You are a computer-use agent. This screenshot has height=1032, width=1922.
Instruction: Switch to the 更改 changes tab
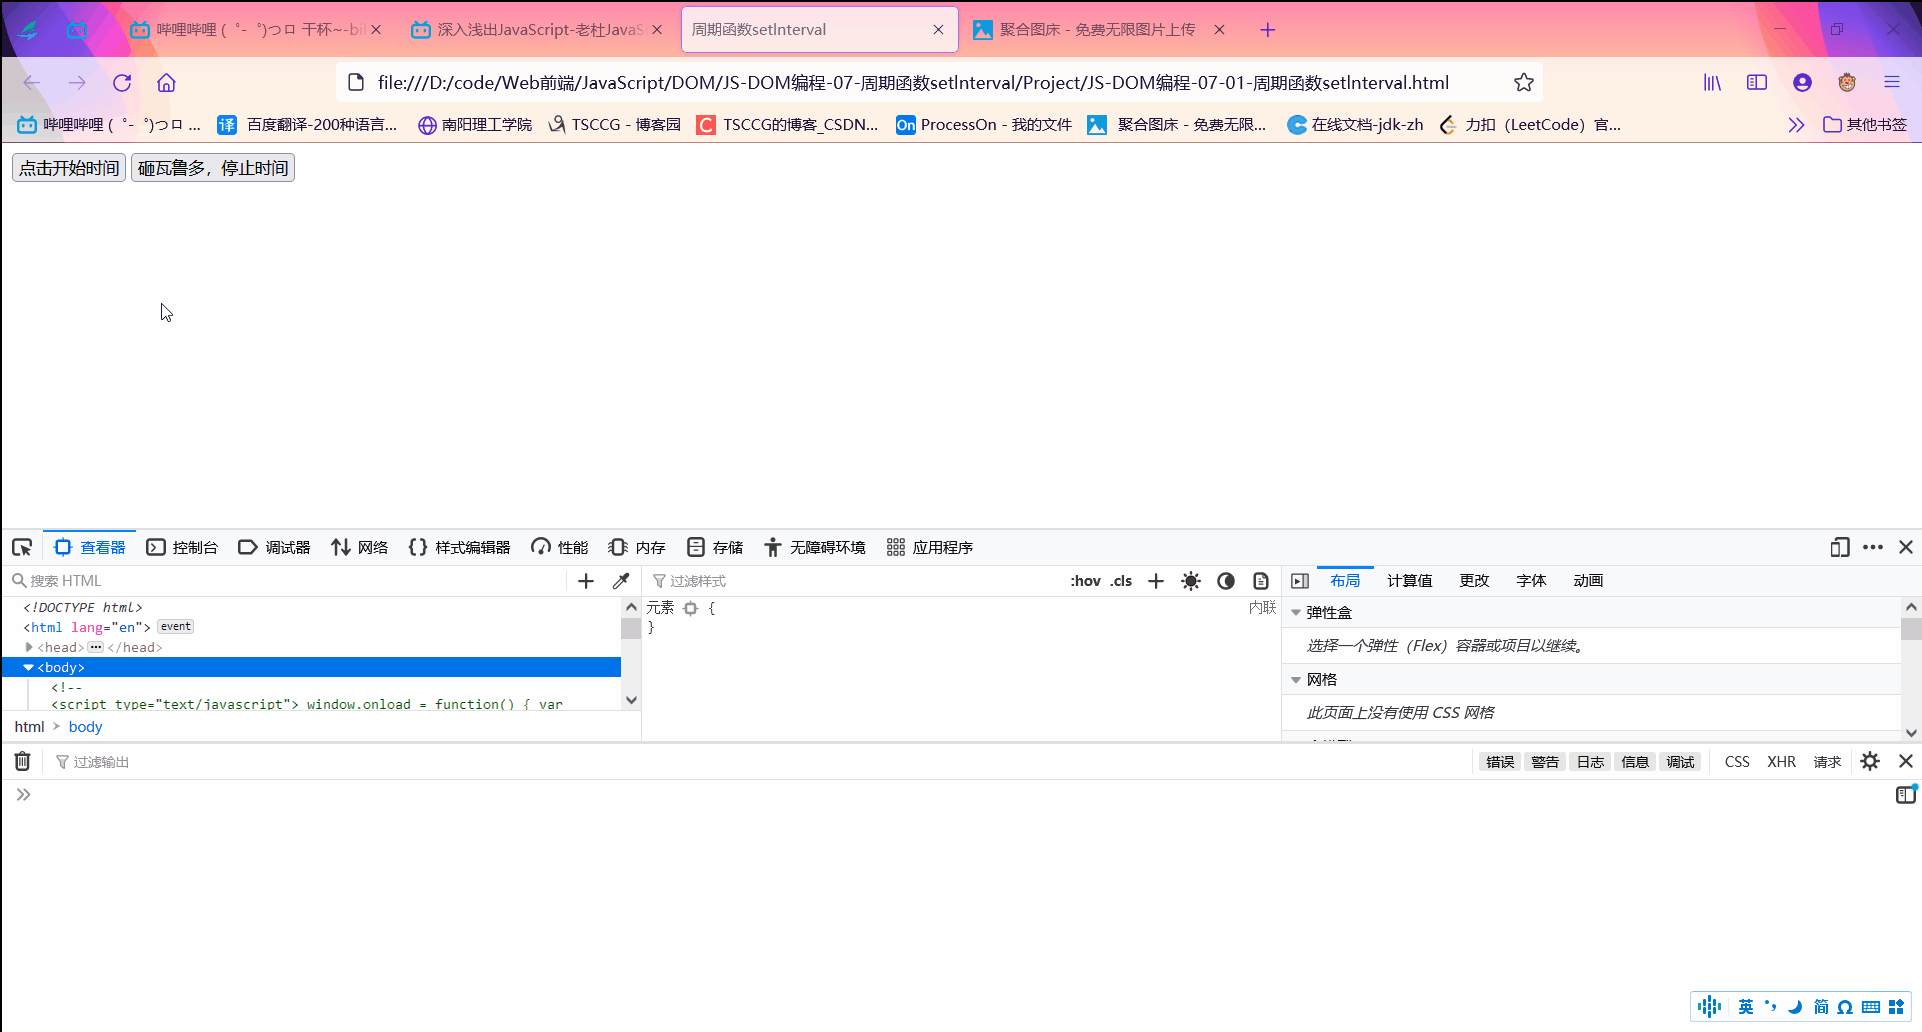pyautogui.click(x=1474, y=581)
